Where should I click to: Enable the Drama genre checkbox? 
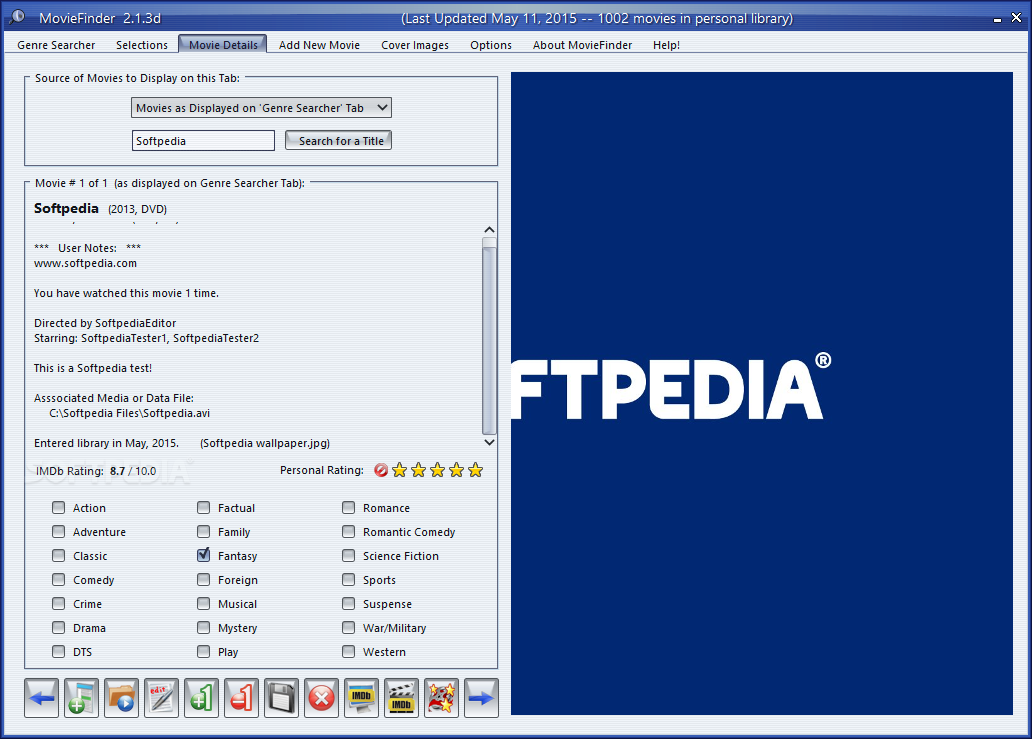point(59,627)
